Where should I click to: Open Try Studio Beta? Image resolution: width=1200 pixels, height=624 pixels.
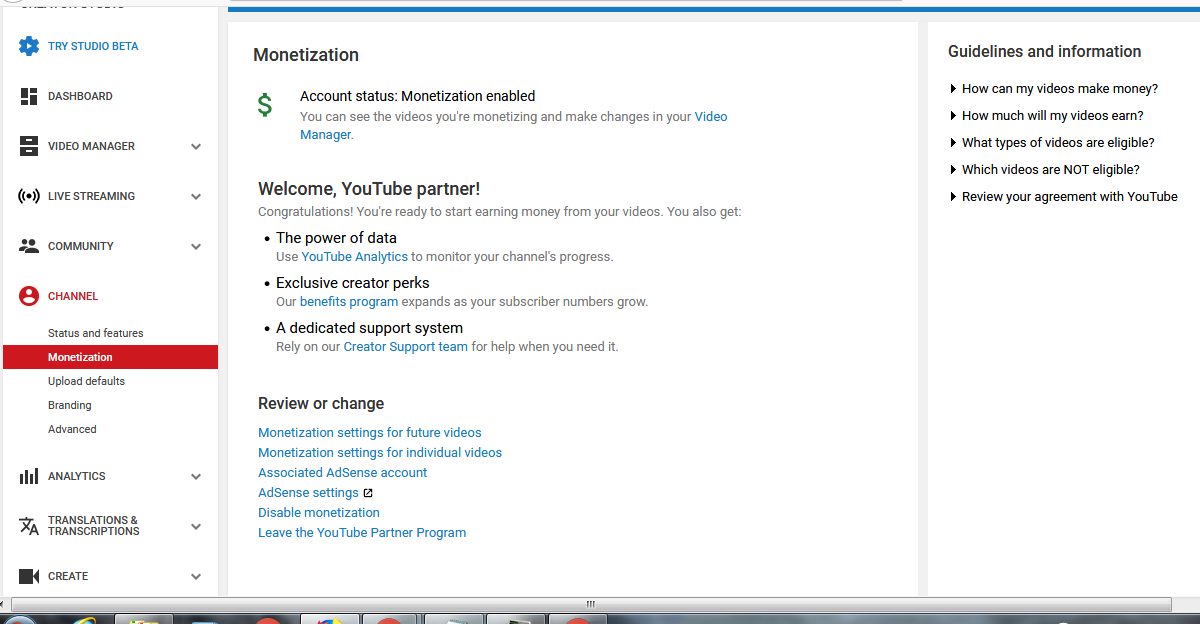[x=93, y=46]
